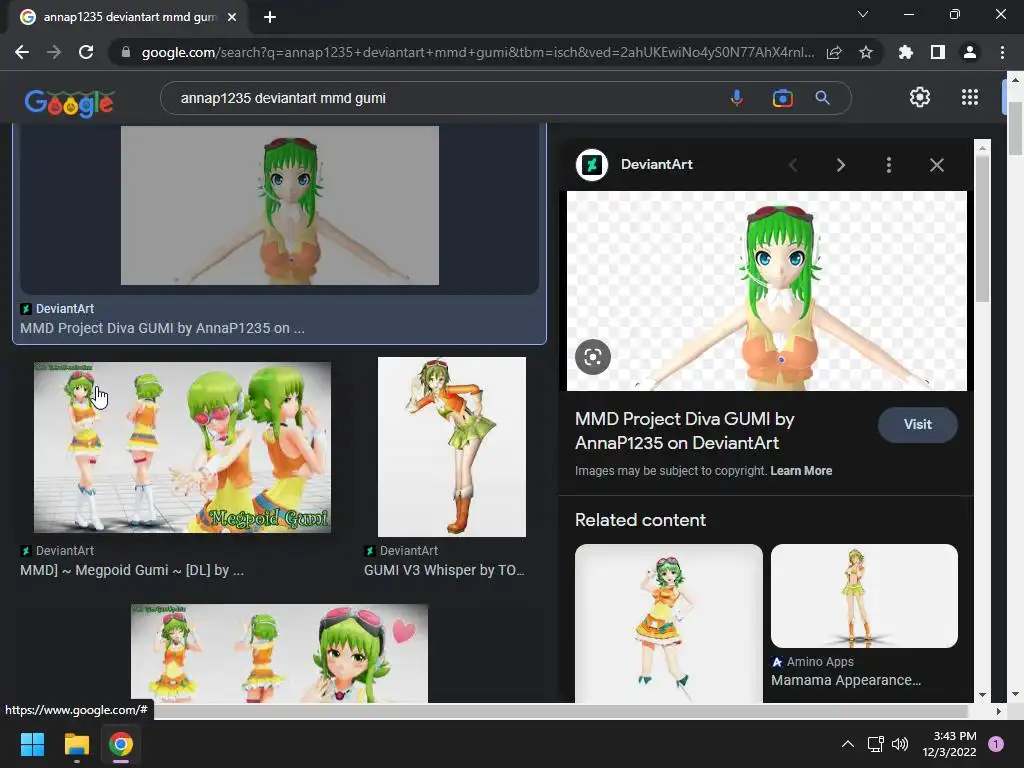This screenshot has height=768, width=1024.
Task: Click the site lock icon in address bar
Action: tap(126, 52)
